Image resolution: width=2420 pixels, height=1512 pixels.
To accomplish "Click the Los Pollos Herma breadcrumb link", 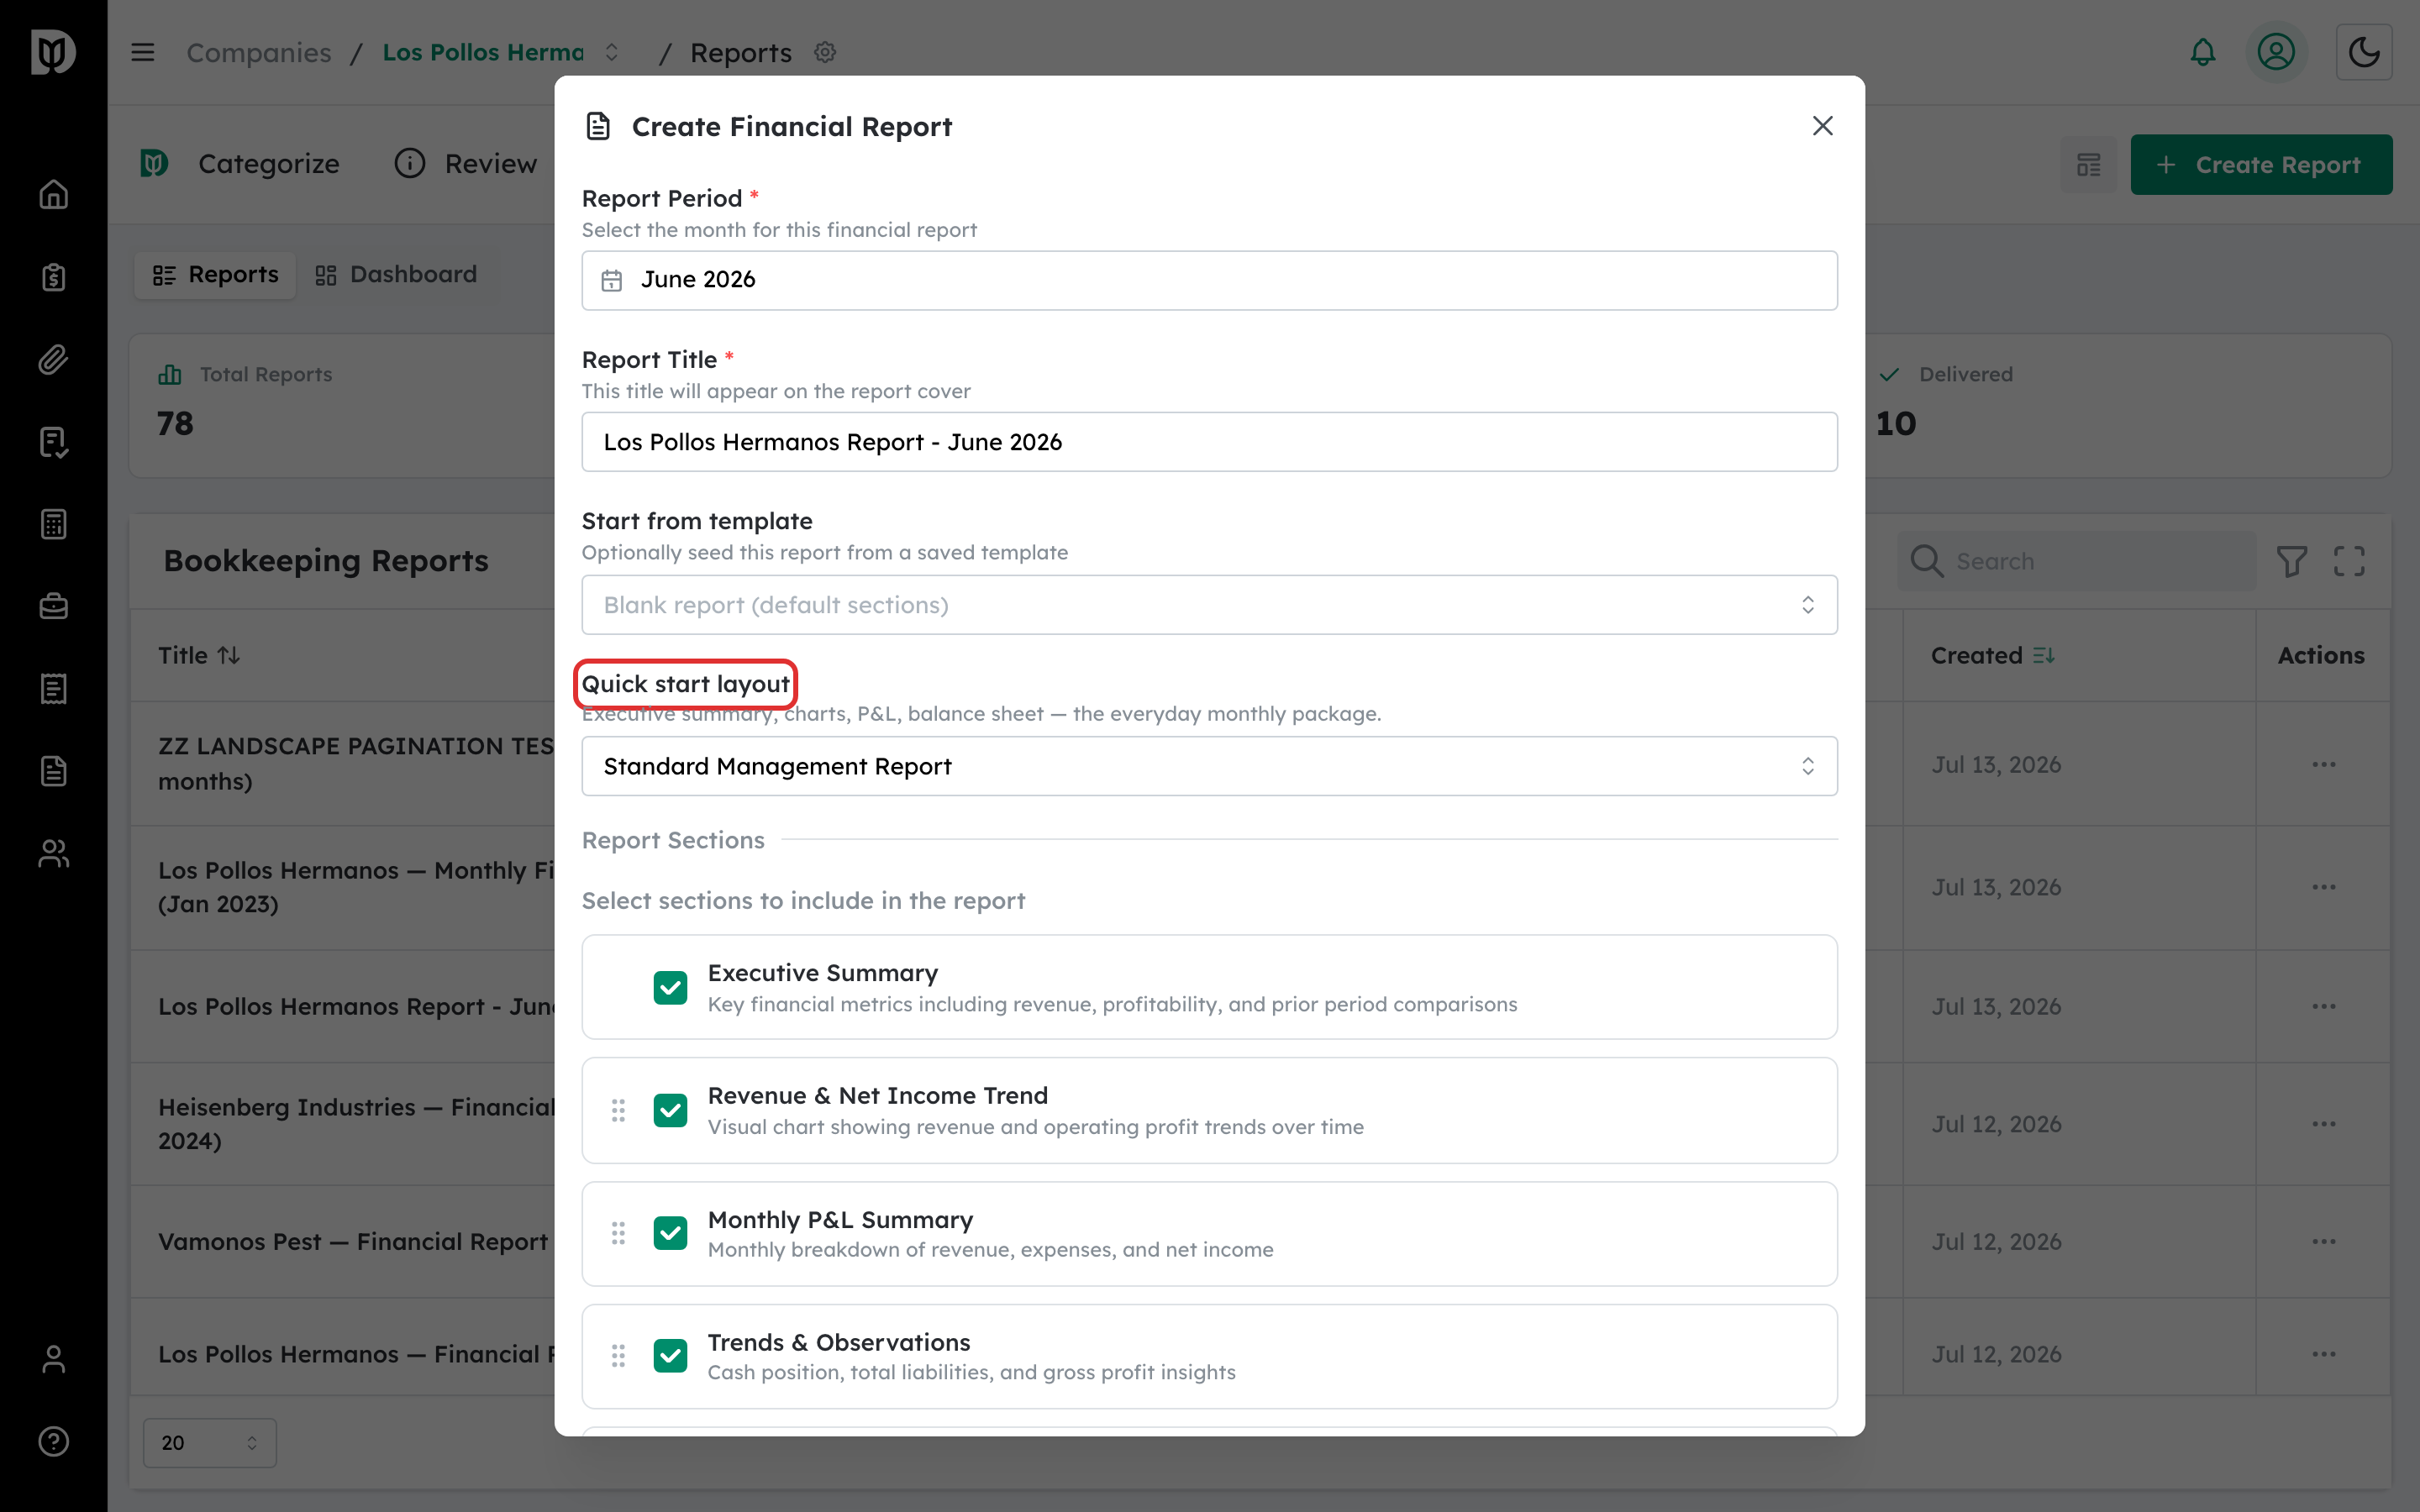I will pyautogui.click(x=483, y=52).
